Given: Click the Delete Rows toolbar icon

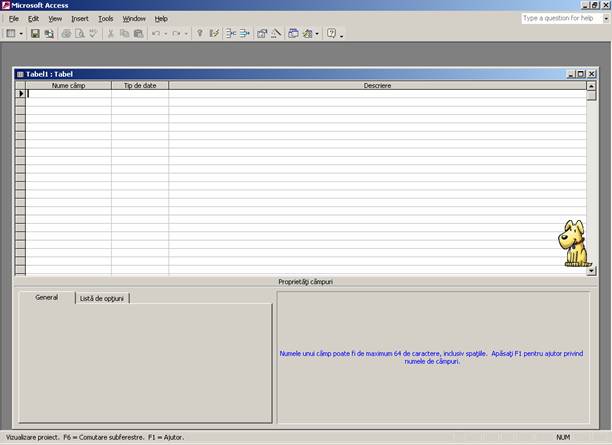Looking at the screenshot, I should 244,34.
